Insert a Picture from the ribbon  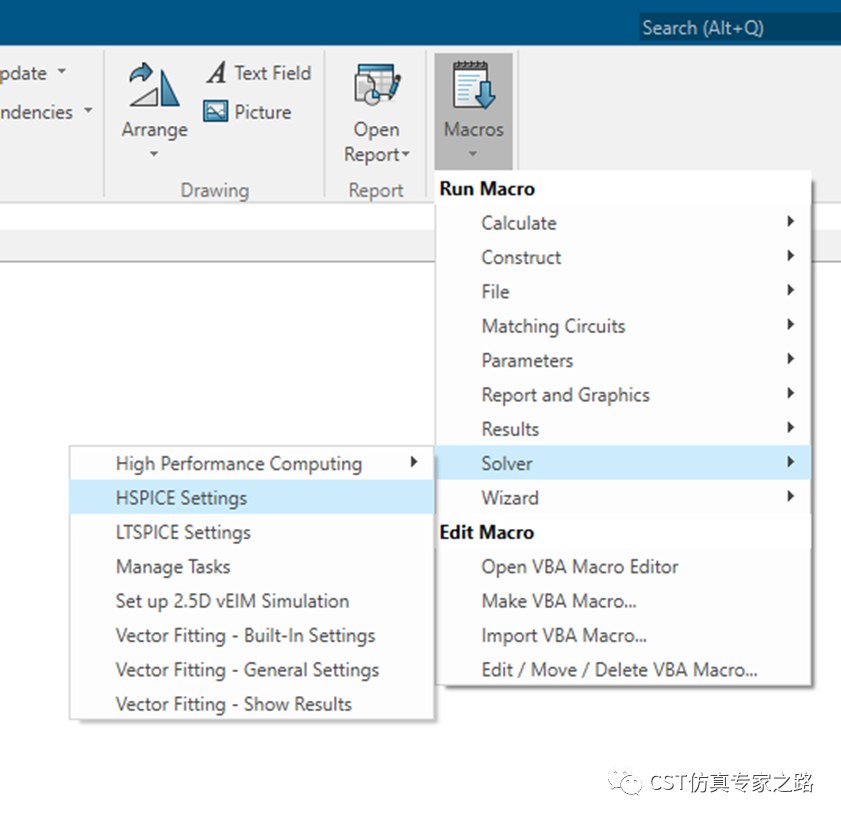[247, 112]
